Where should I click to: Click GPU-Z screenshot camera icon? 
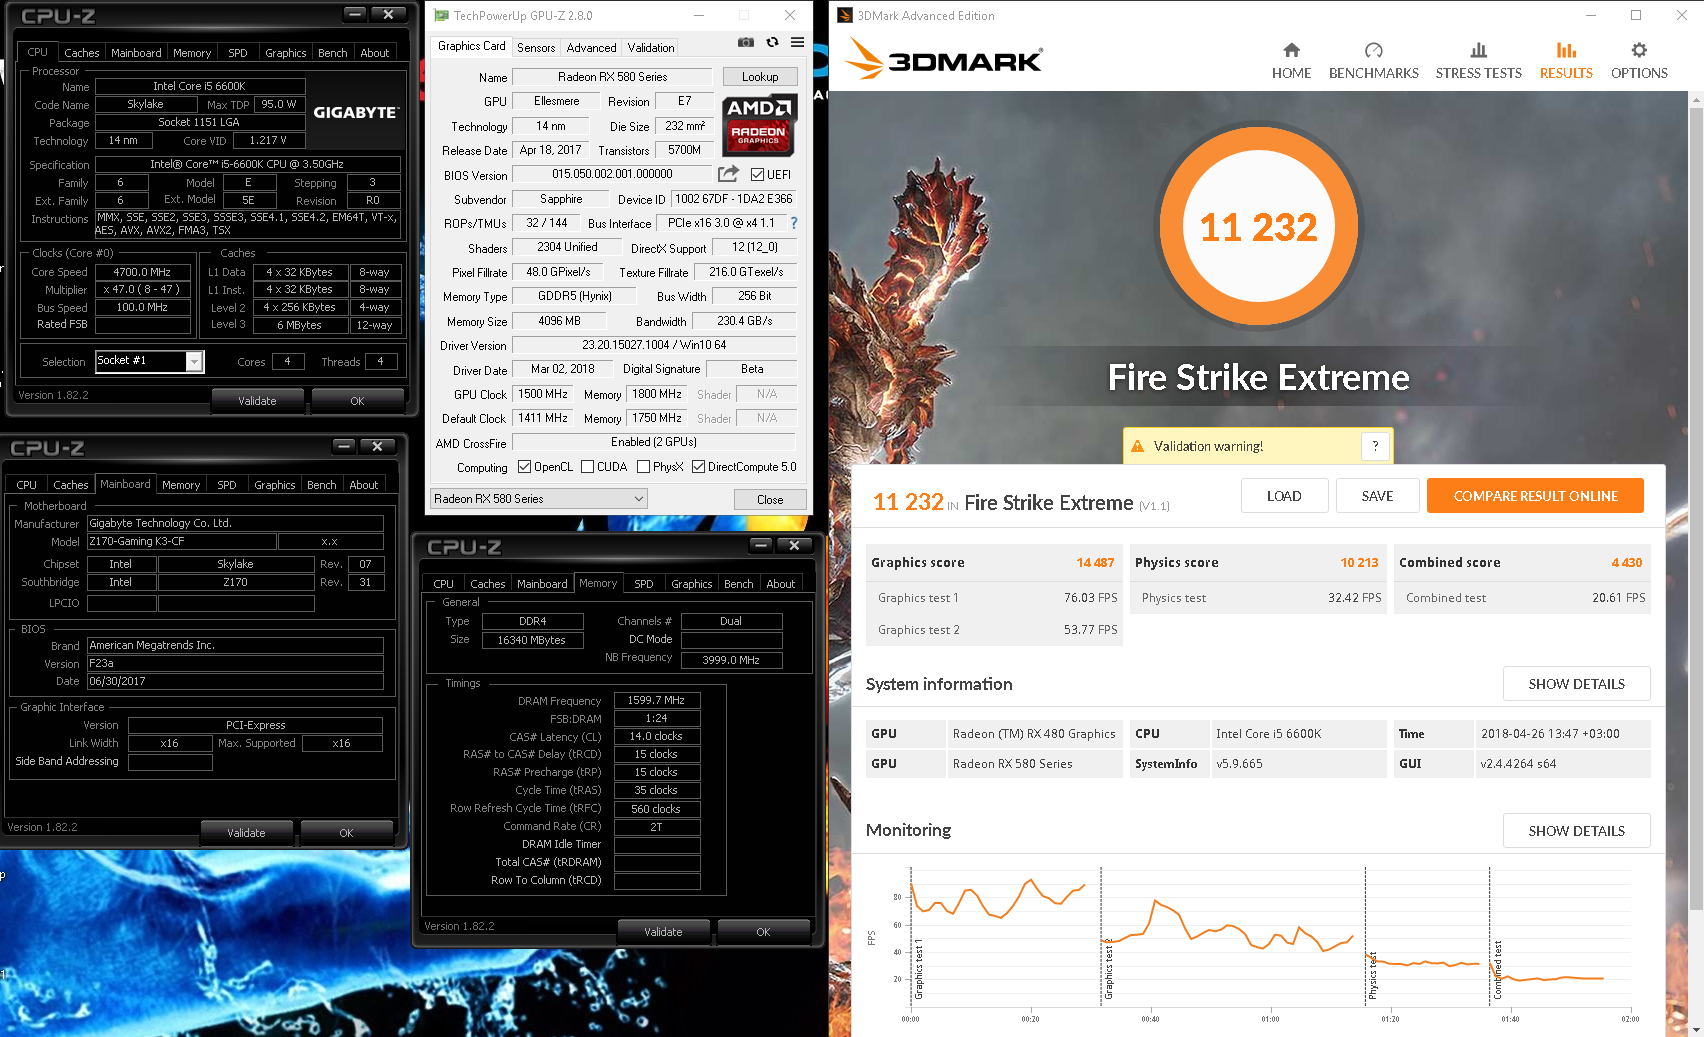pyautogui.click(x=746, y=42)
